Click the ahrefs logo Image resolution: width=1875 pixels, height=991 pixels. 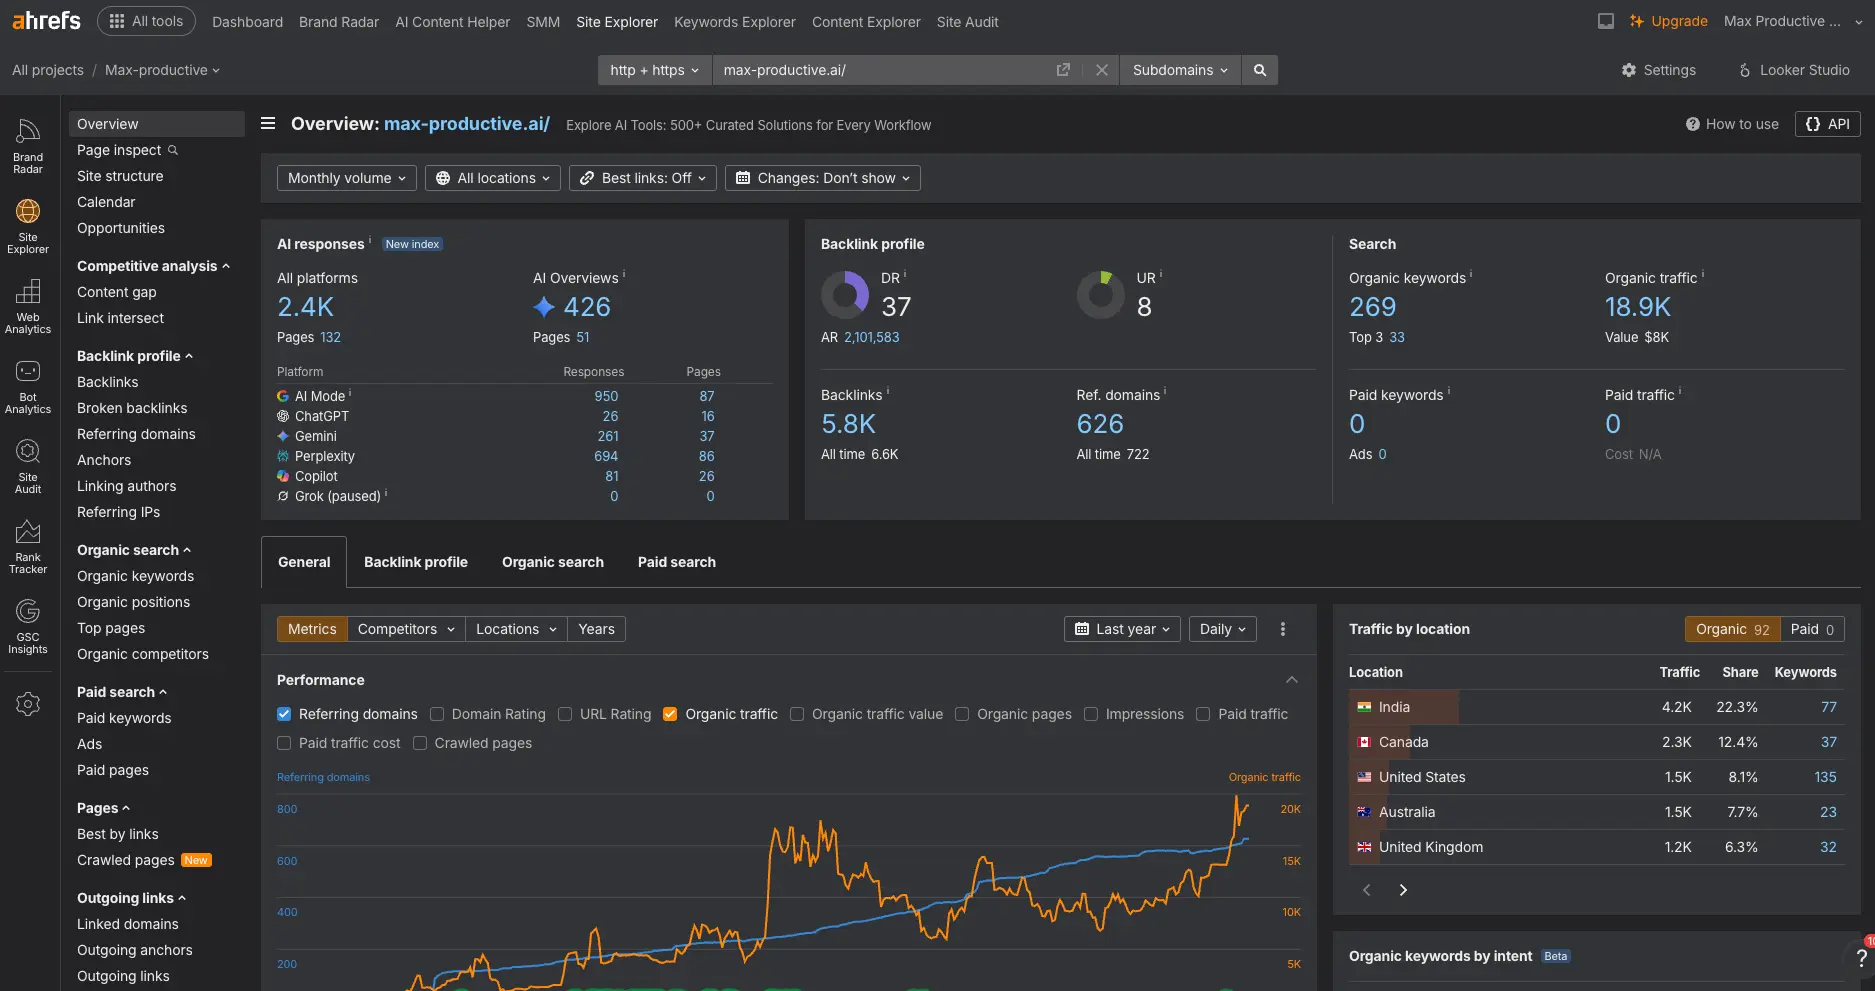46,20
